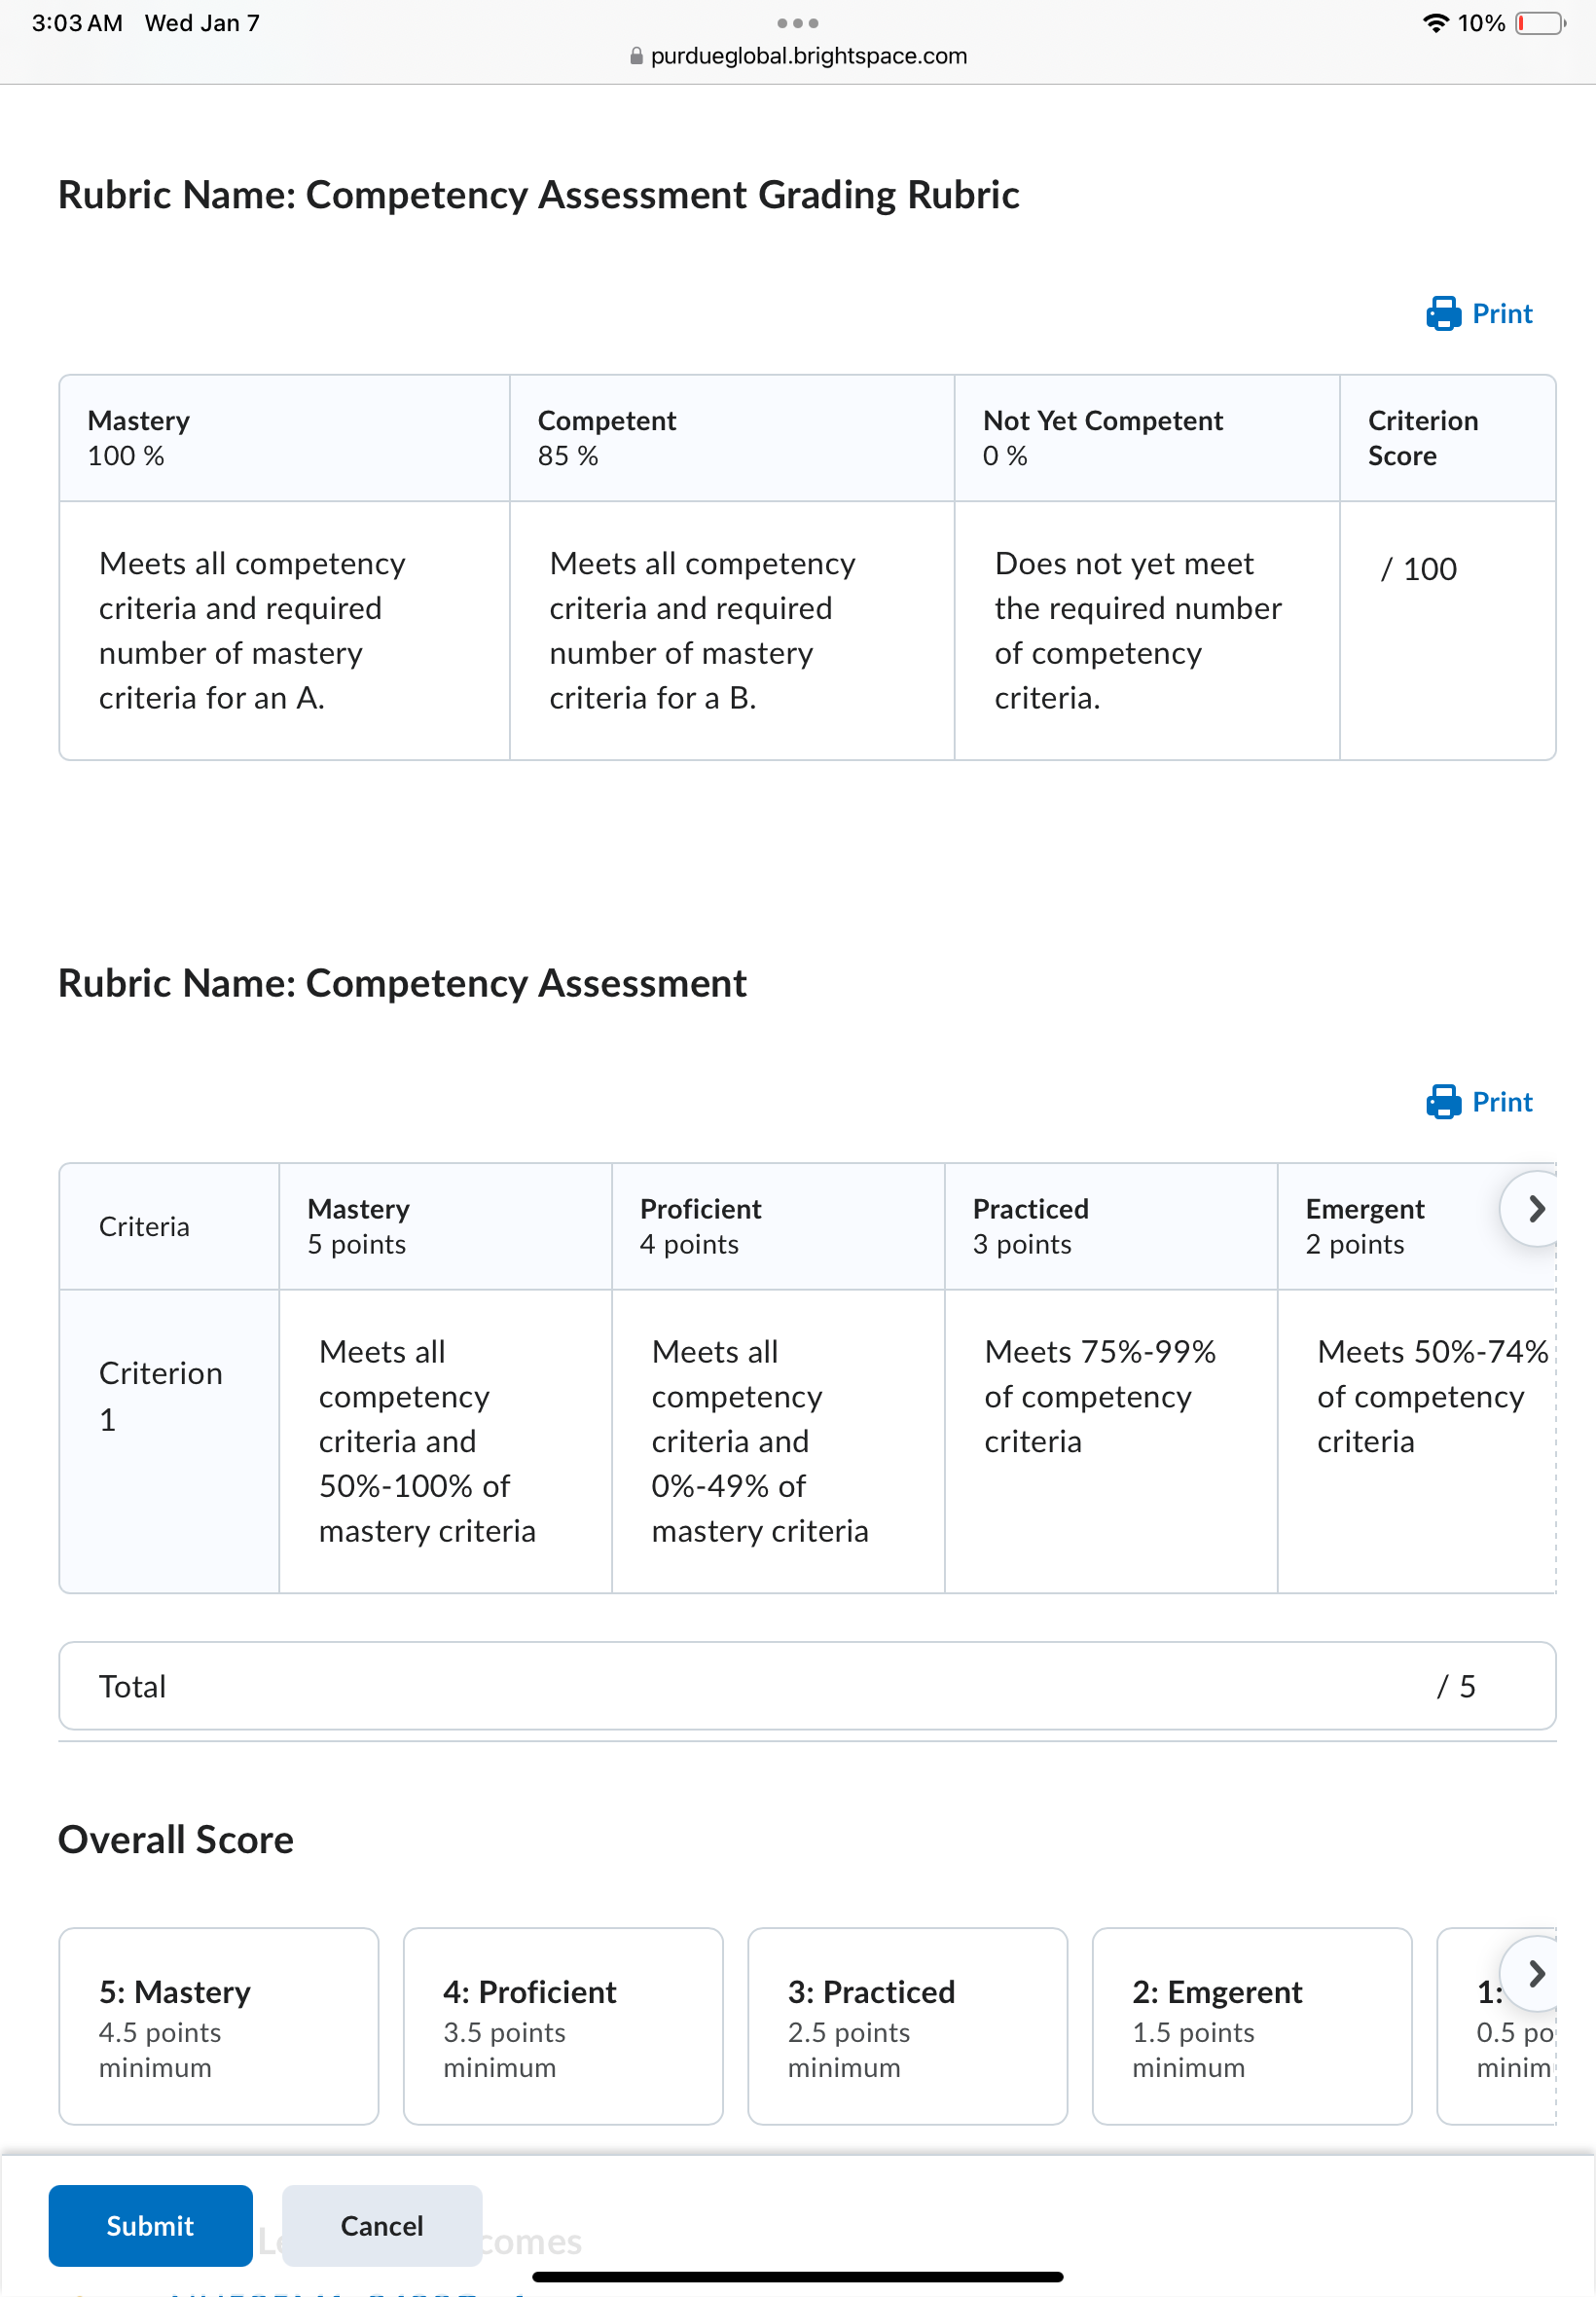Tap the three-dot multitasking menu at top
Viewport: 1596px width, 2297px height.
click(797, 23)
